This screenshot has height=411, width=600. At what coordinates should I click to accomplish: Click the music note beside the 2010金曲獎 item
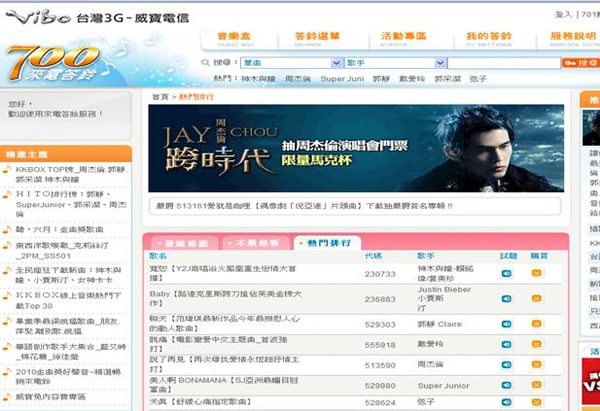(7, 372)
